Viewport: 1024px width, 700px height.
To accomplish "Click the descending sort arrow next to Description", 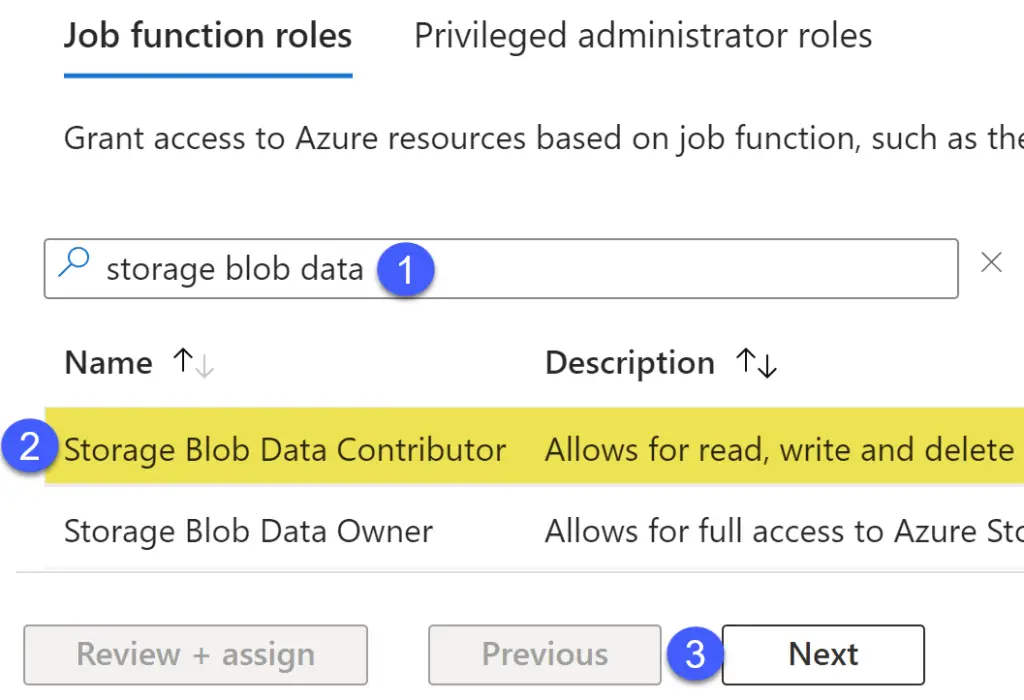I will point(766,368).
